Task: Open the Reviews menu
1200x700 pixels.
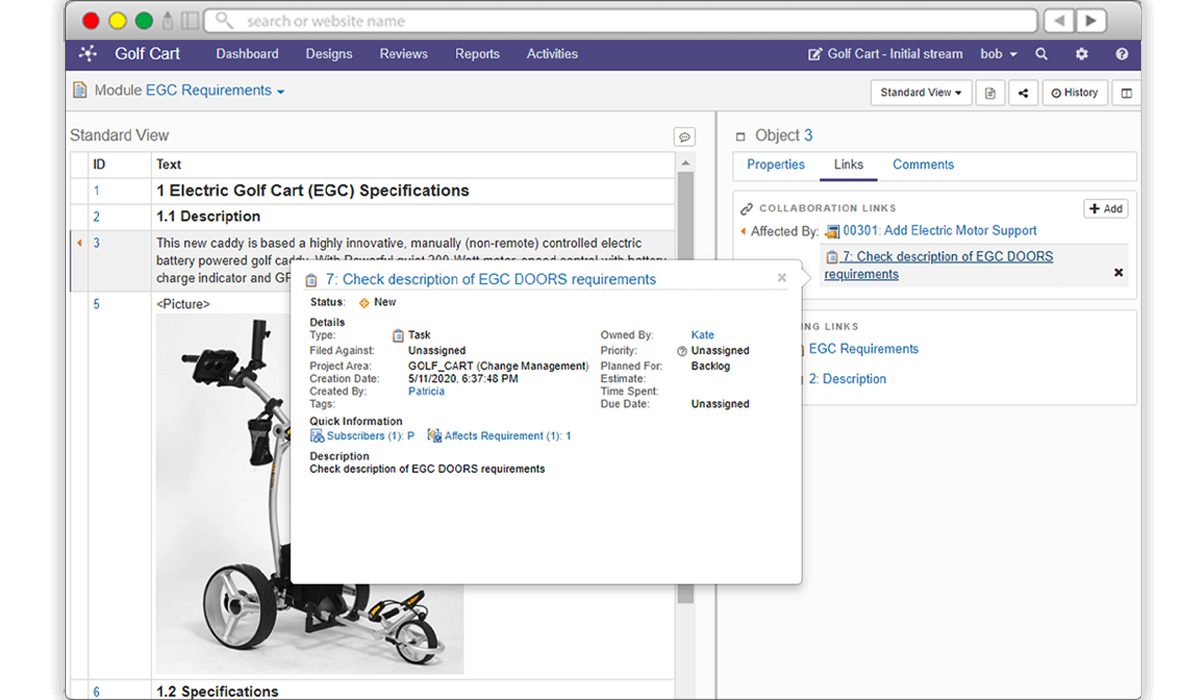Action: [x=403, y=54]
